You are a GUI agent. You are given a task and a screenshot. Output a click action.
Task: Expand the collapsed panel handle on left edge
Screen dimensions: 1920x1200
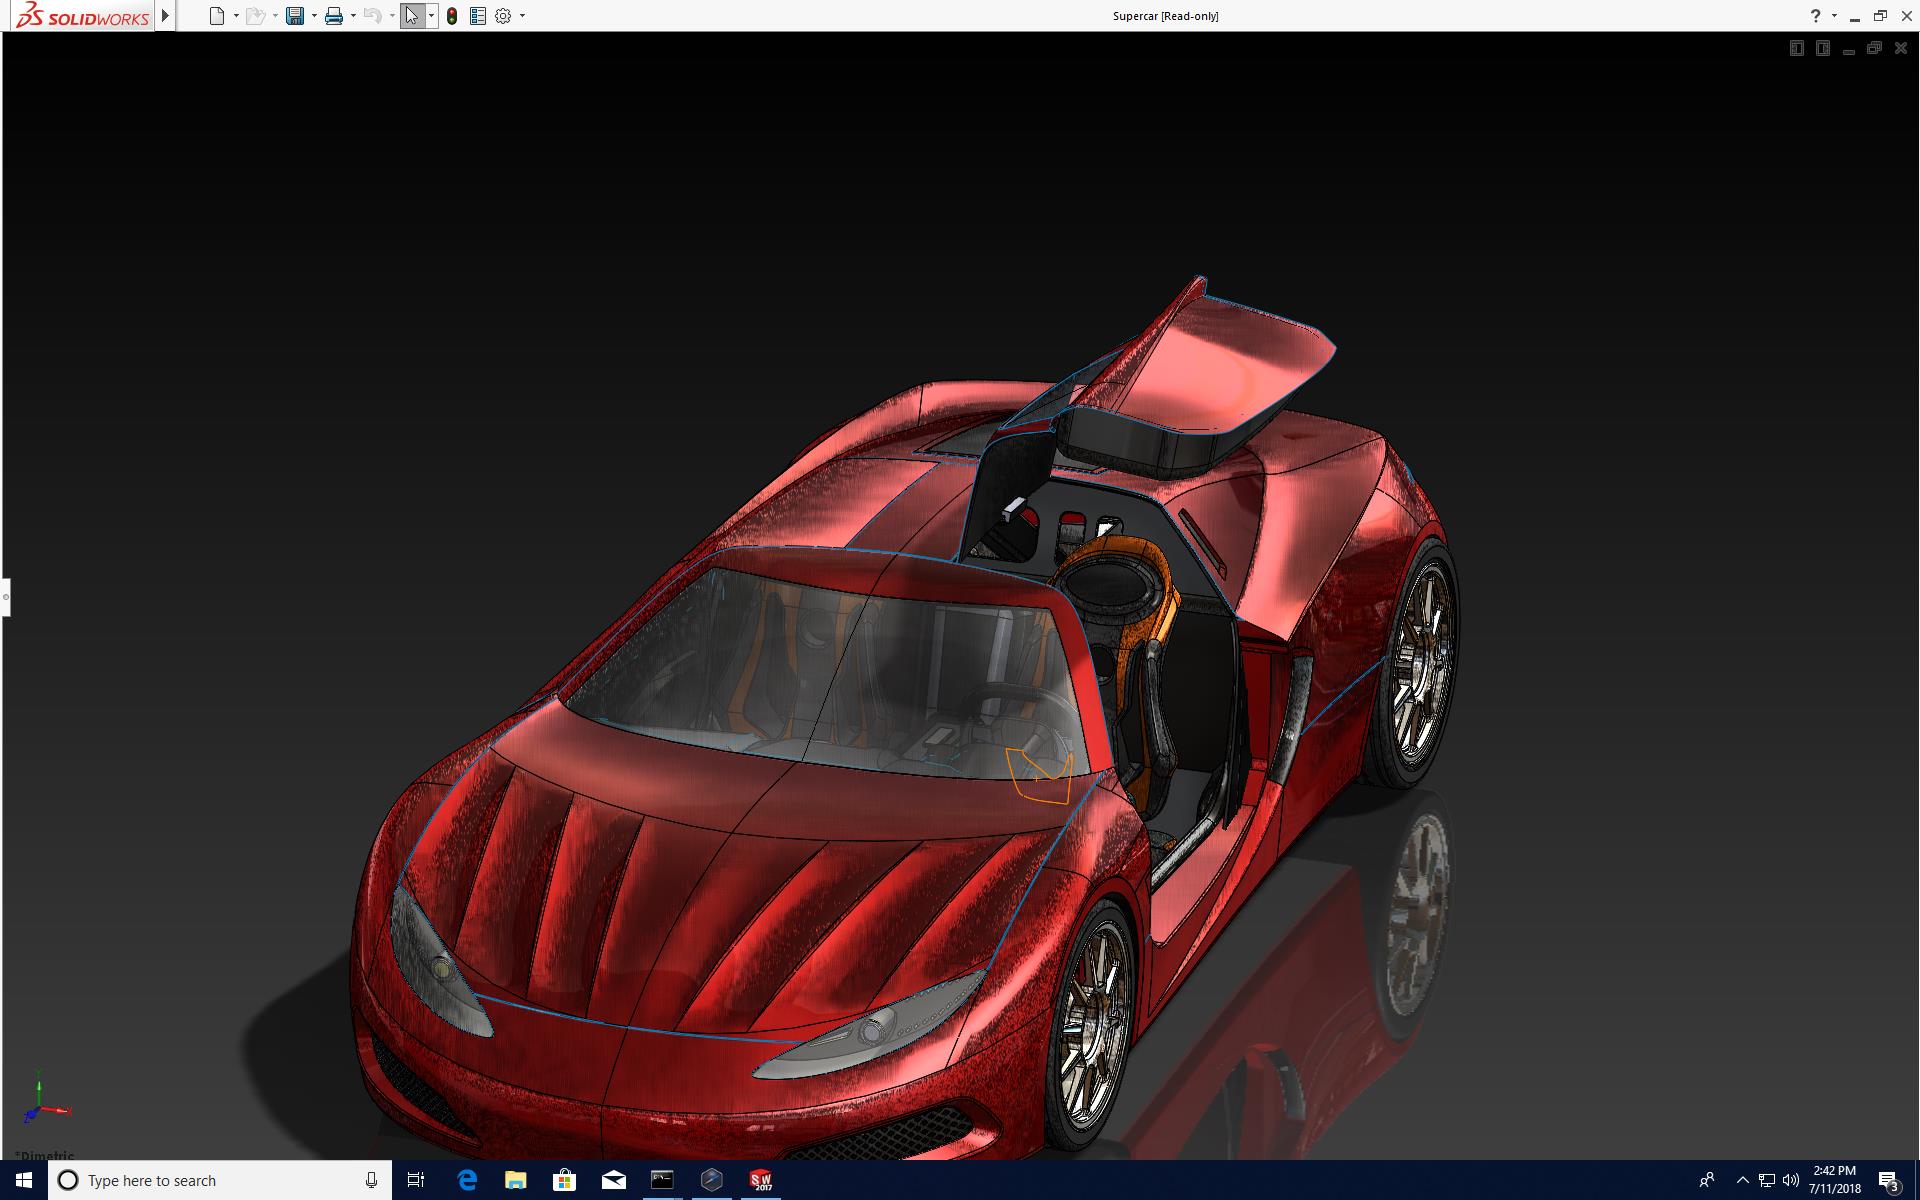pyautogui.click(x=5, y=597)
